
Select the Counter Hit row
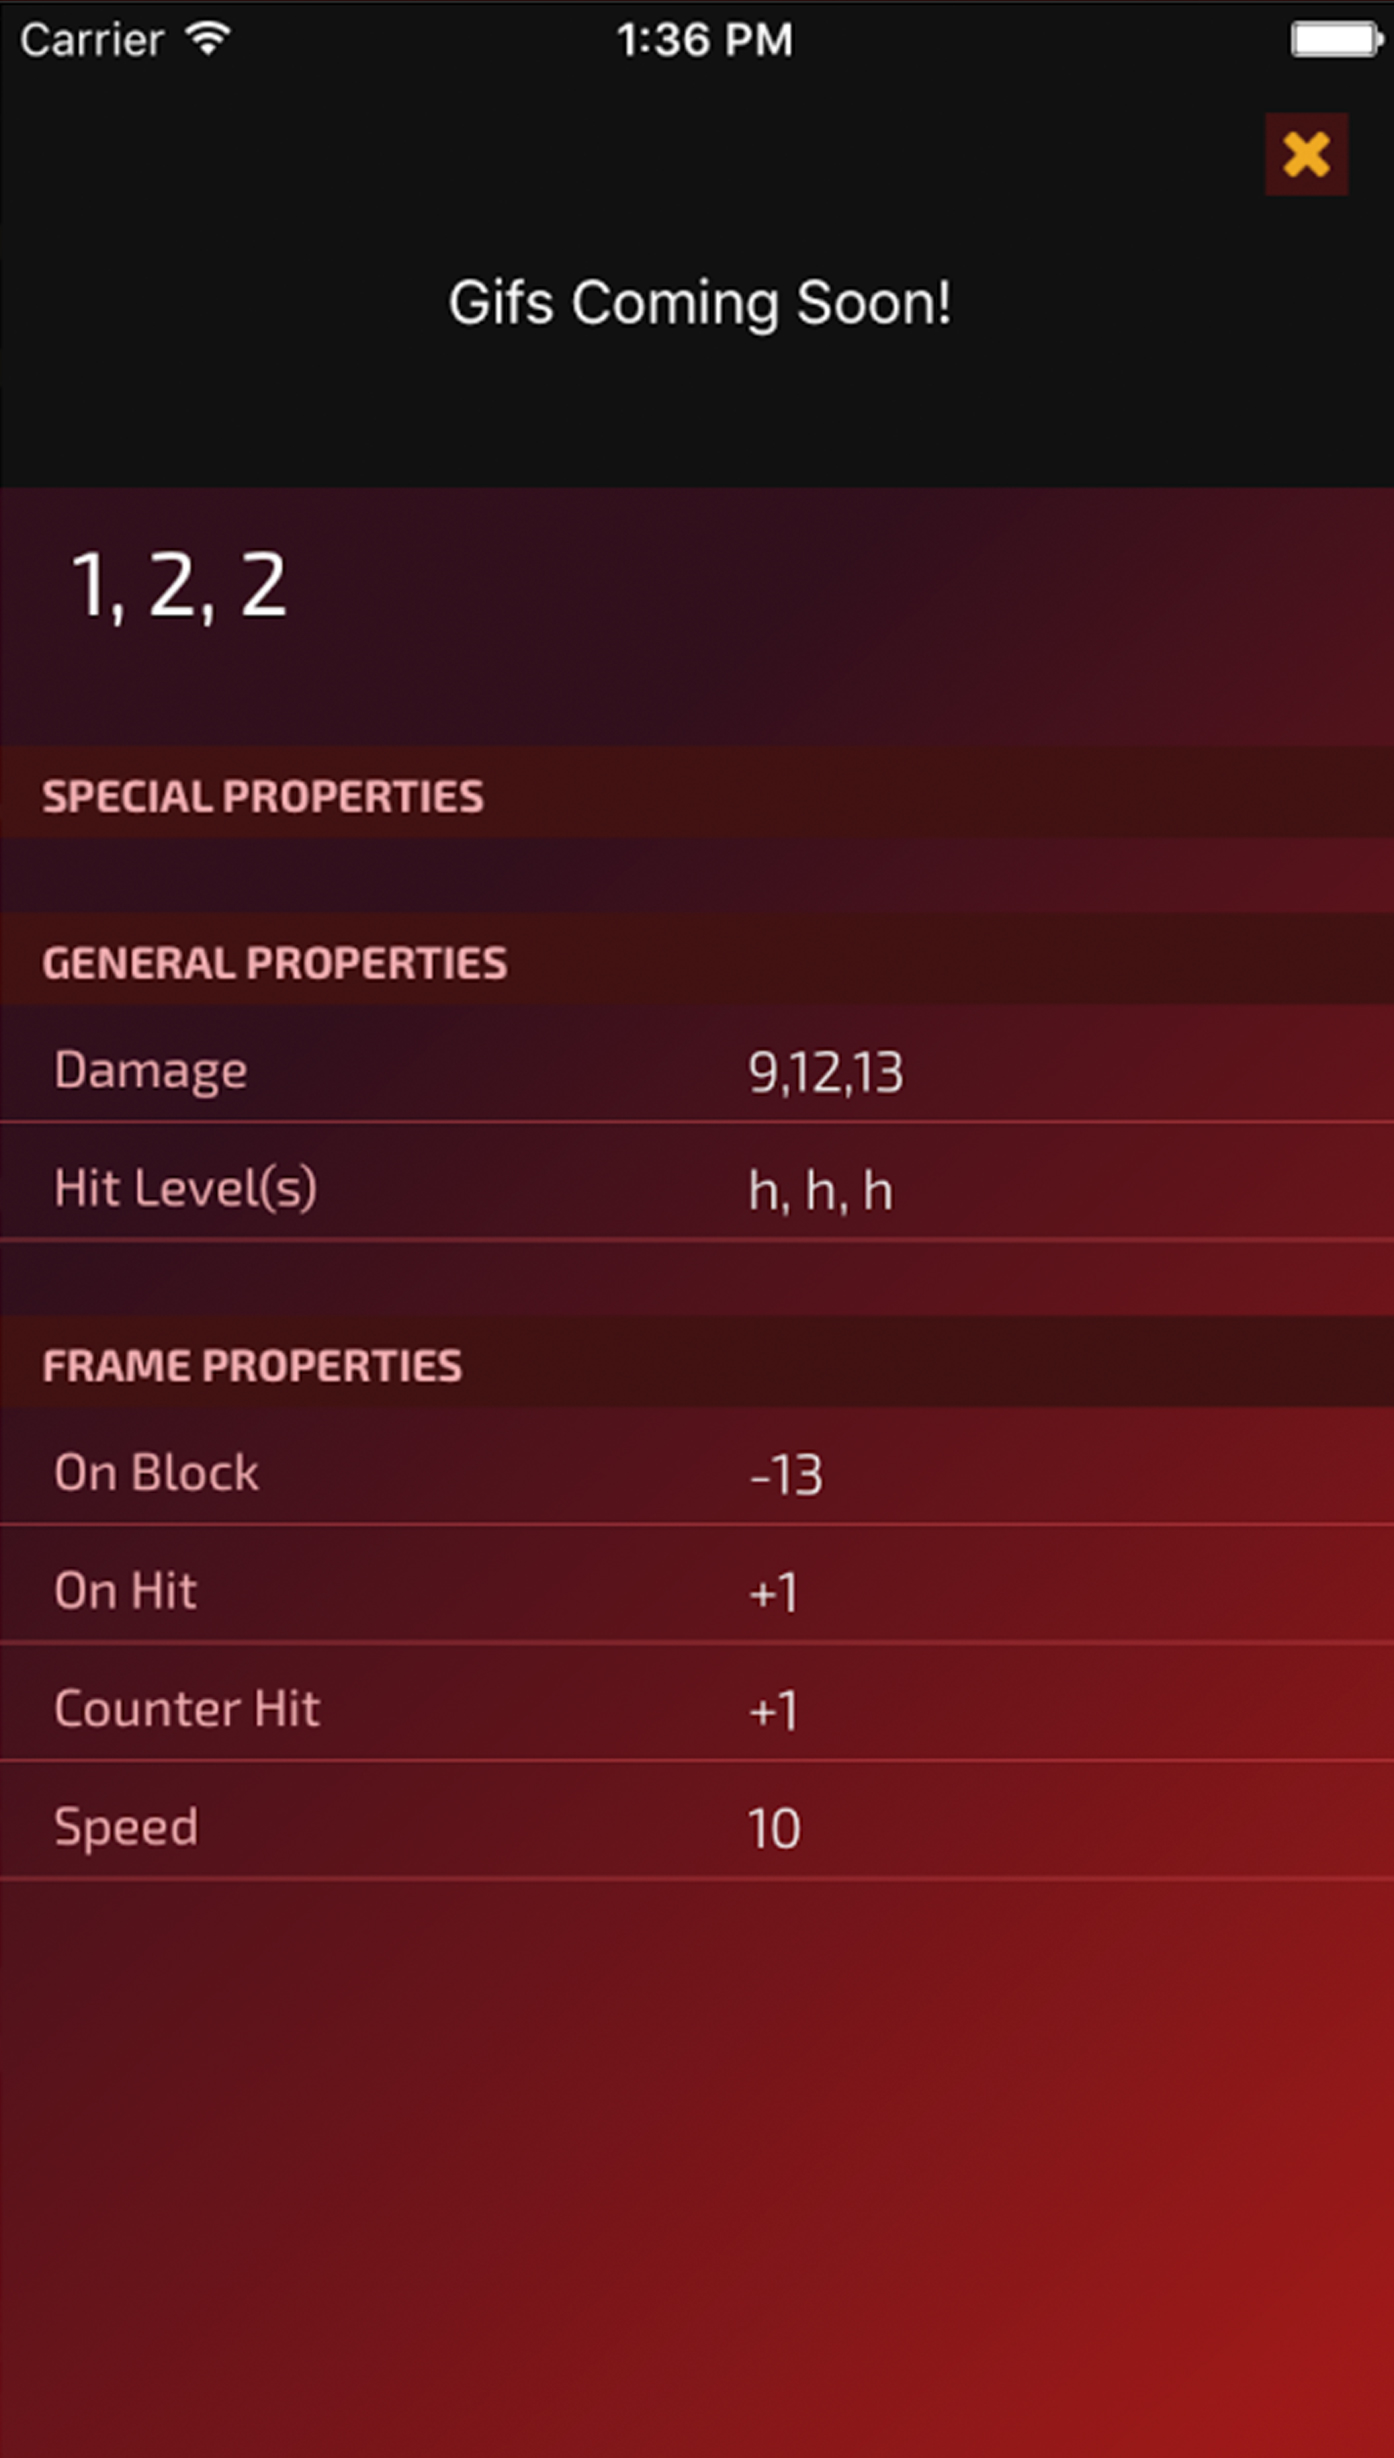pyautogui.click(x=697, y=1703)
